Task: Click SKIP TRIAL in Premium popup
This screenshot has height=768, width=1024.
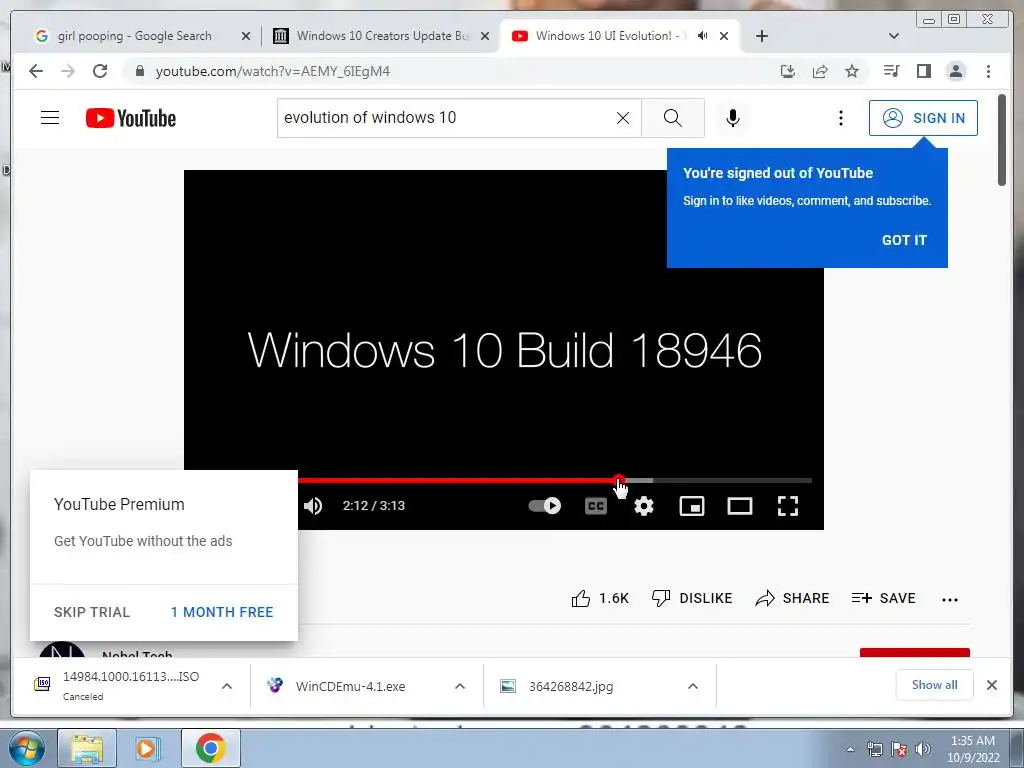Action: (x=92, y=613)
